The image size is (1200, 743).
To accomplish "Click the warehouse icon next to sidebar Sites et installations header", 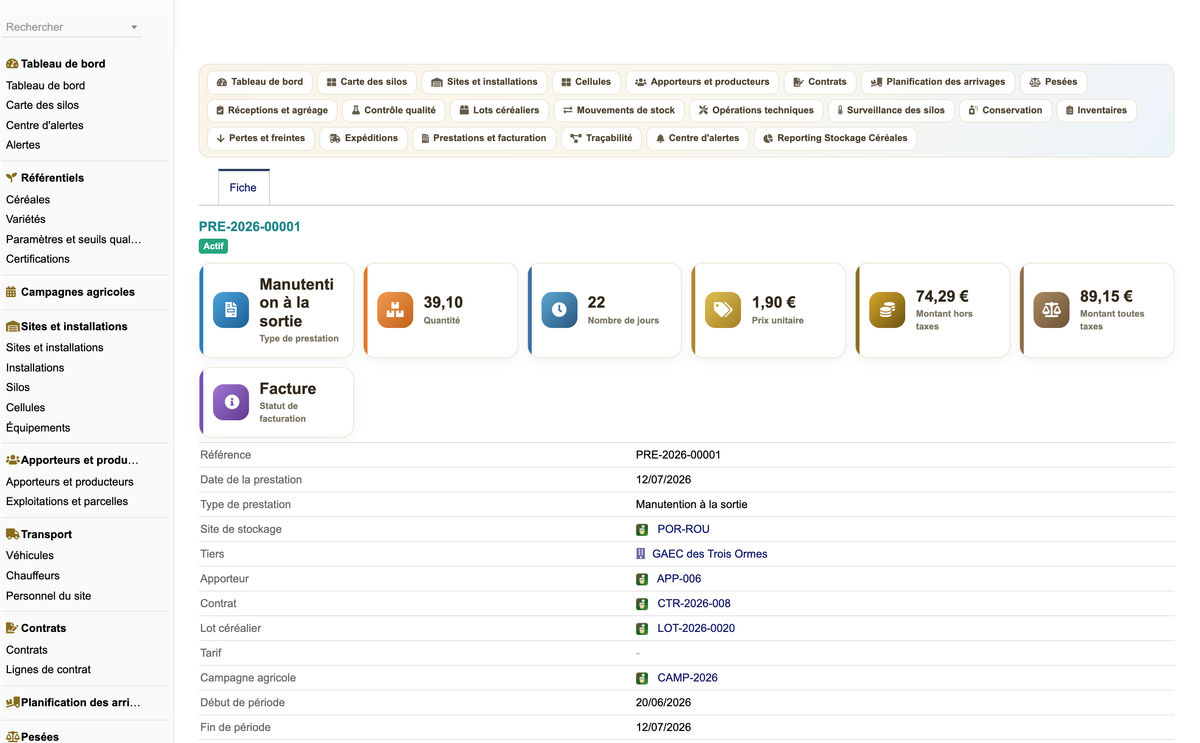I will pos(13,326).
